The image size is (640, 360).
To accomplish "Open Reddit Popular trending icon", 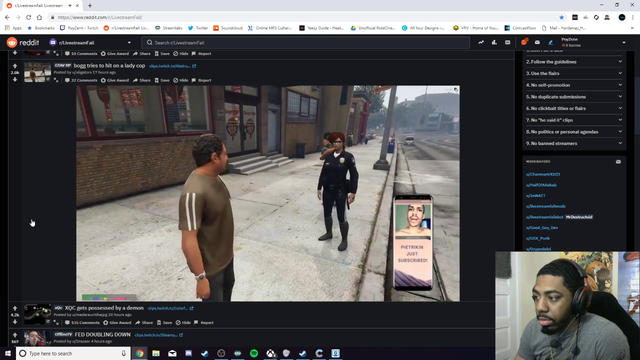I will (481, 42).
